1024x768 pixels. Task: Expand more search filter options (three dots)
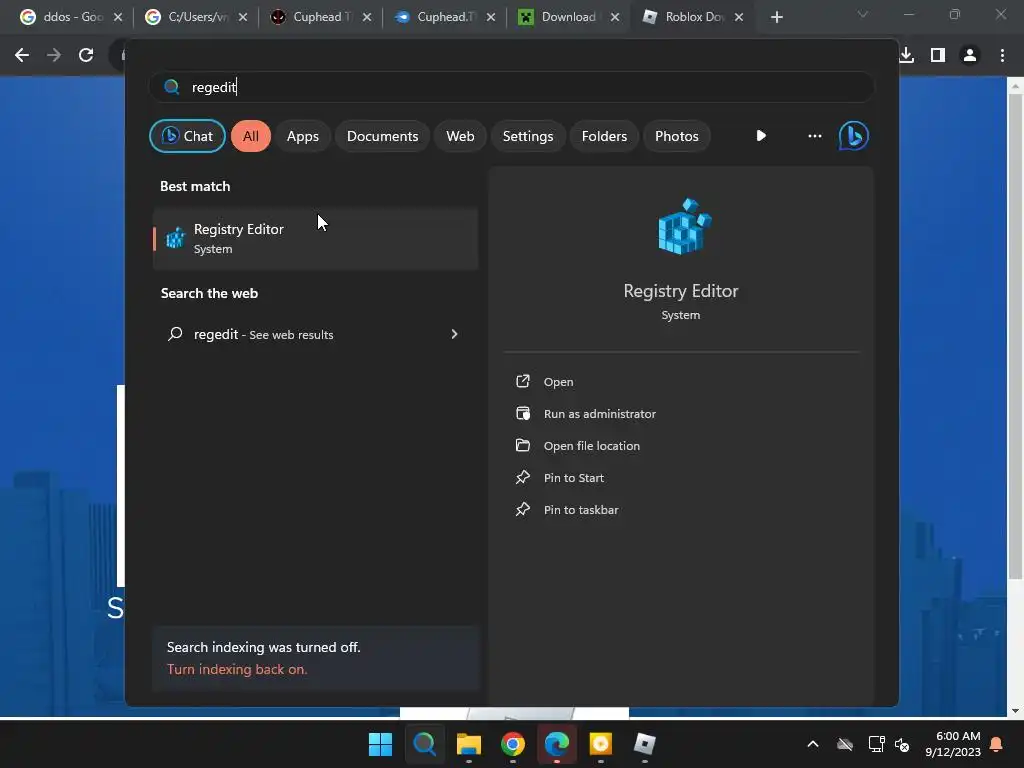(x=814, y=136)
